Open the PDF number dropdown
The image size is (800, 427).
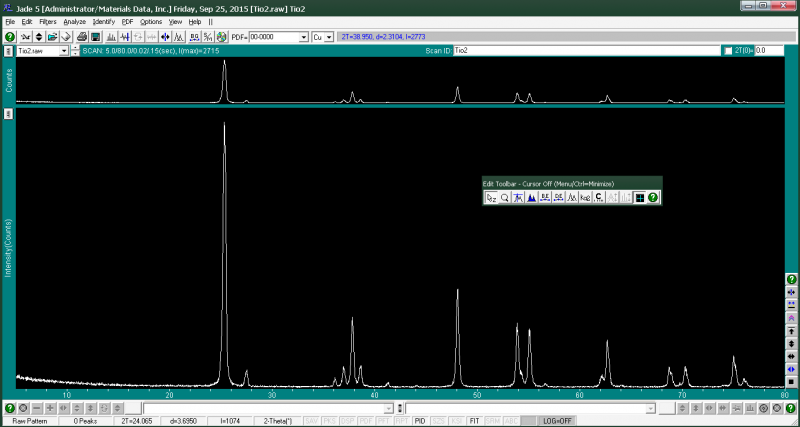pyautogui.click(x=304, y=37)
